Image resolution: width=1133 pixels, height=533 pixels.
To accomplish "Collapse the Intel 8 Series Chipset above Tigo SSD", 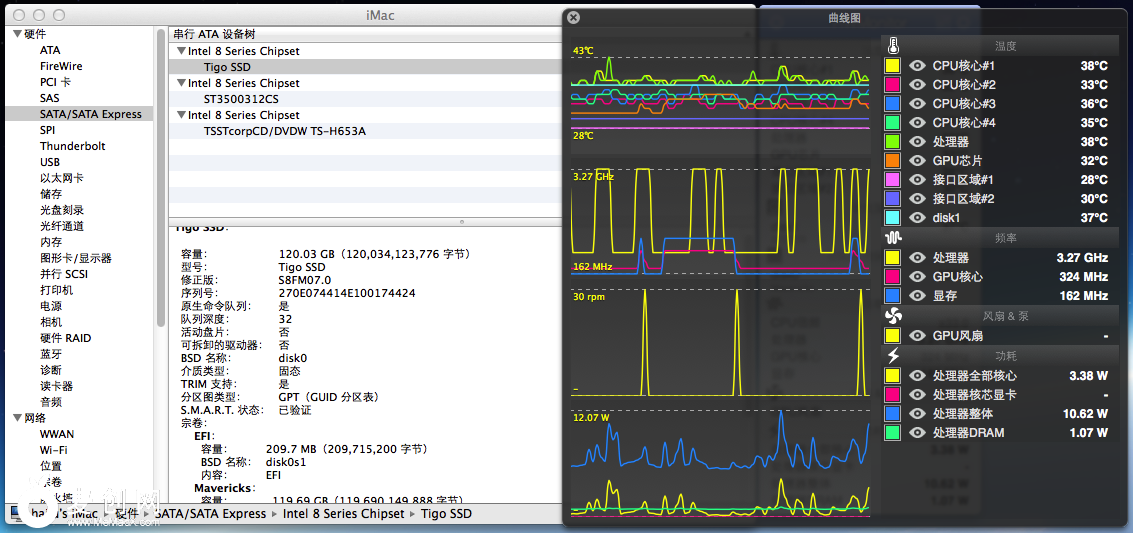I will click(180, 51).
